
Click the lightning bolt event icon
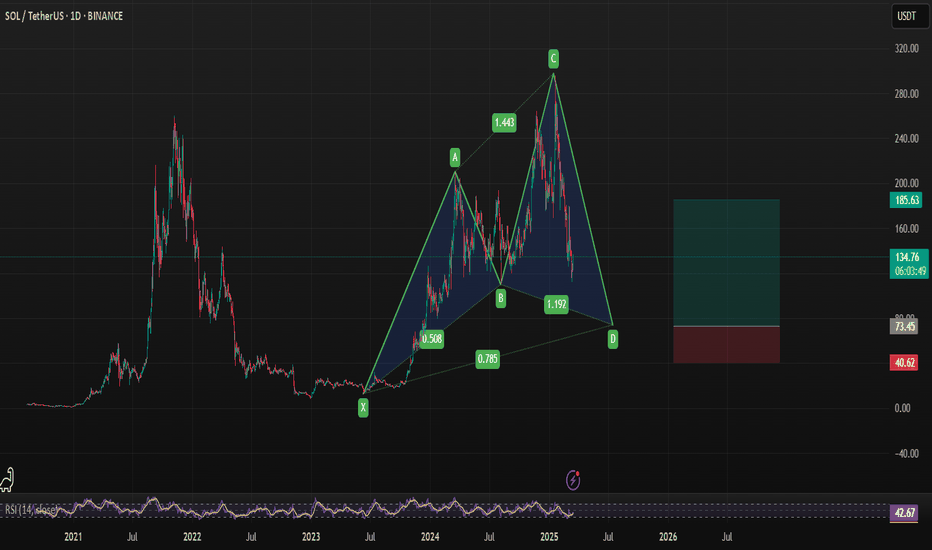573,479
